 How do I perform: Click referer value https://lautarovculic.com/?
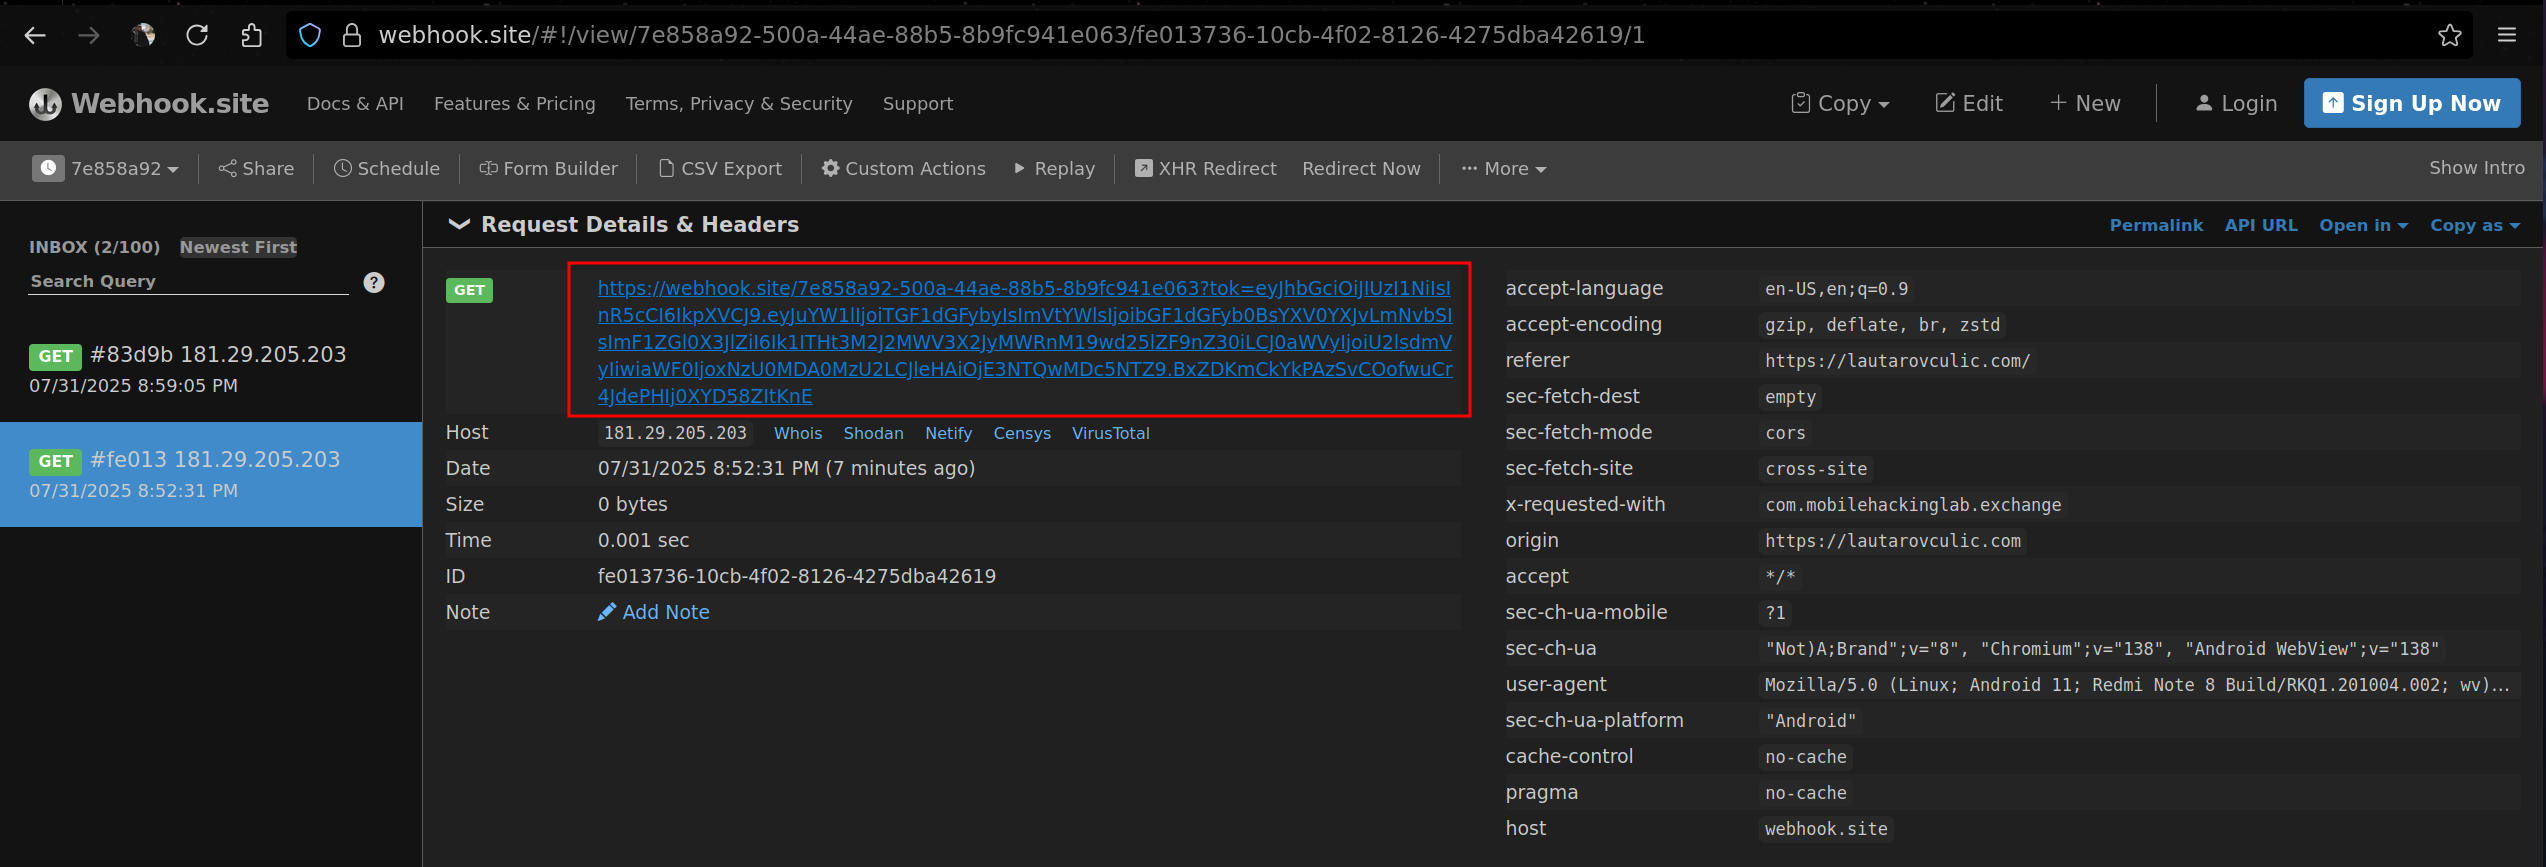1897,361
